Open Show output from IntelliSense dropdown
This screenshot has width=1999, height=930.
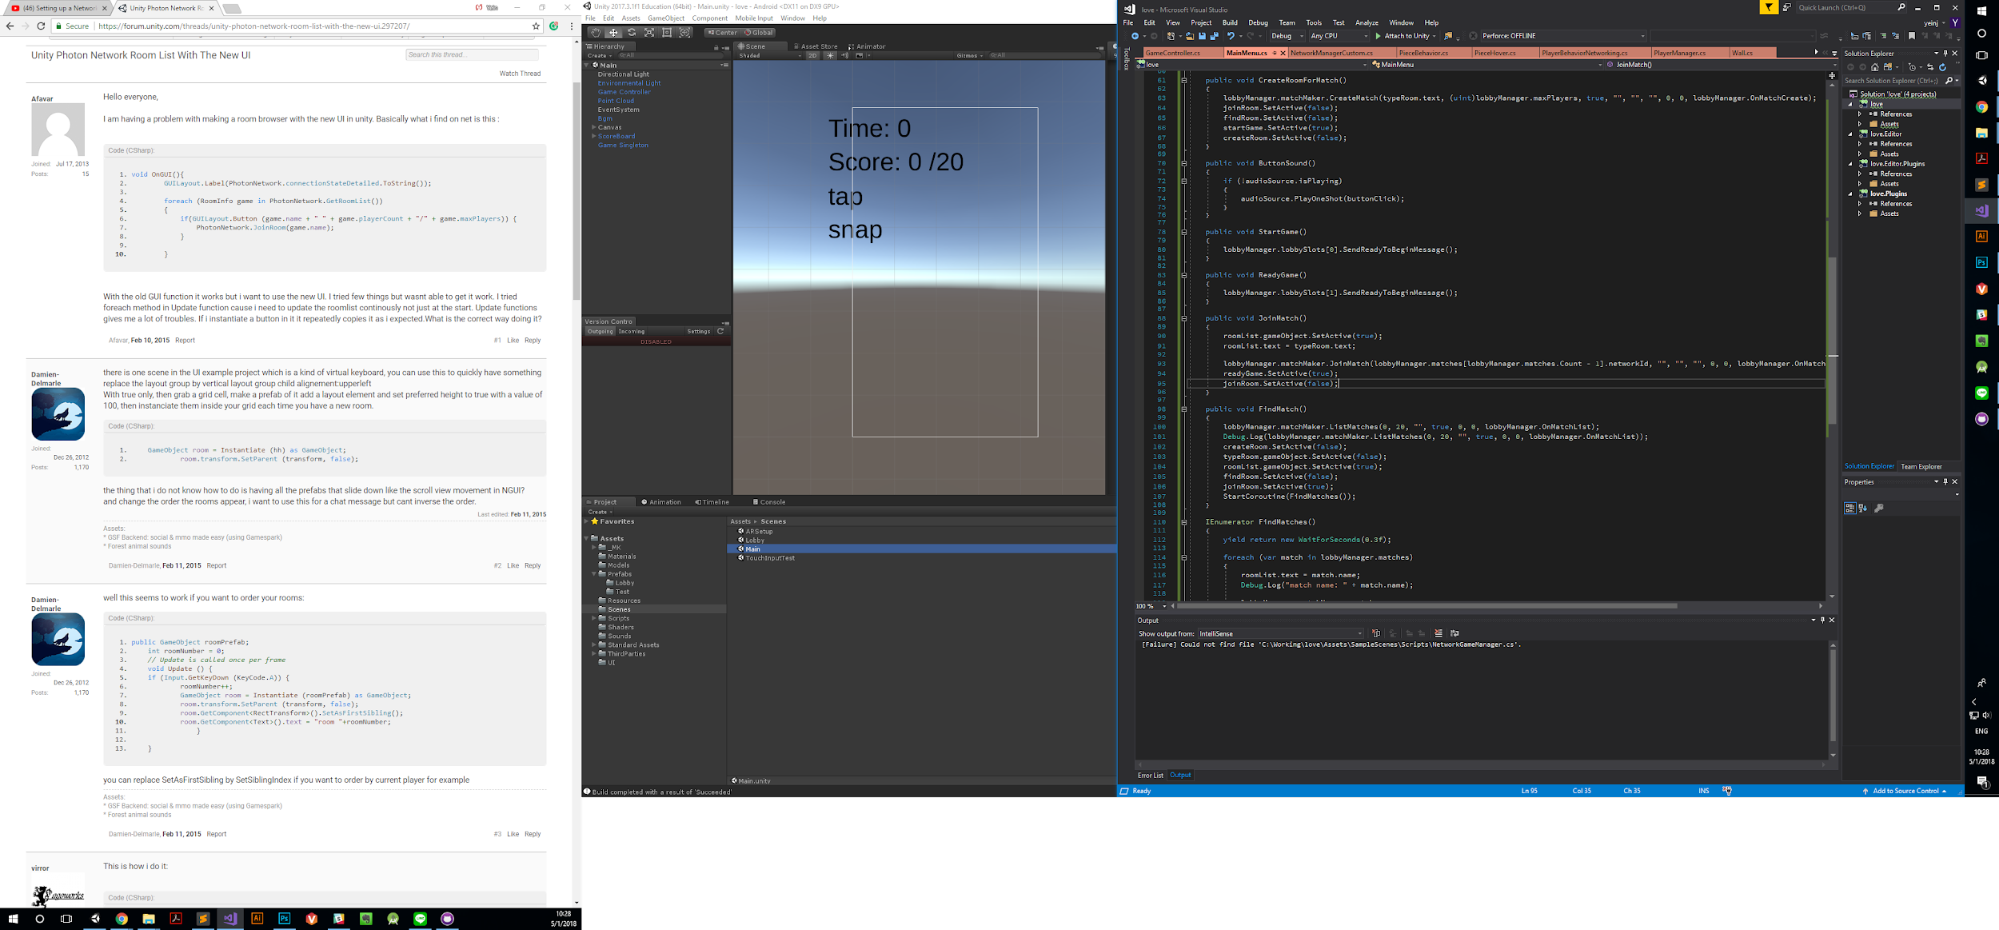pyautogui.click(x=1281, y=633)
